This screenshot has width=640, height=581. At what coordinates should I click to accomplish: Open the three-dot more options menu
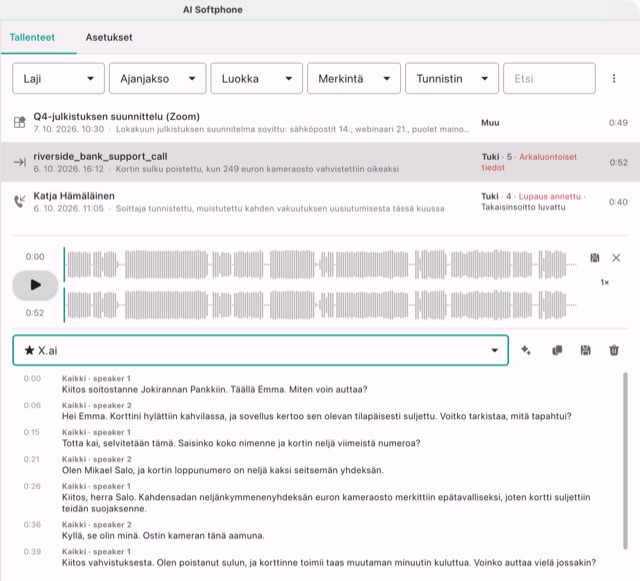[614, 78]
